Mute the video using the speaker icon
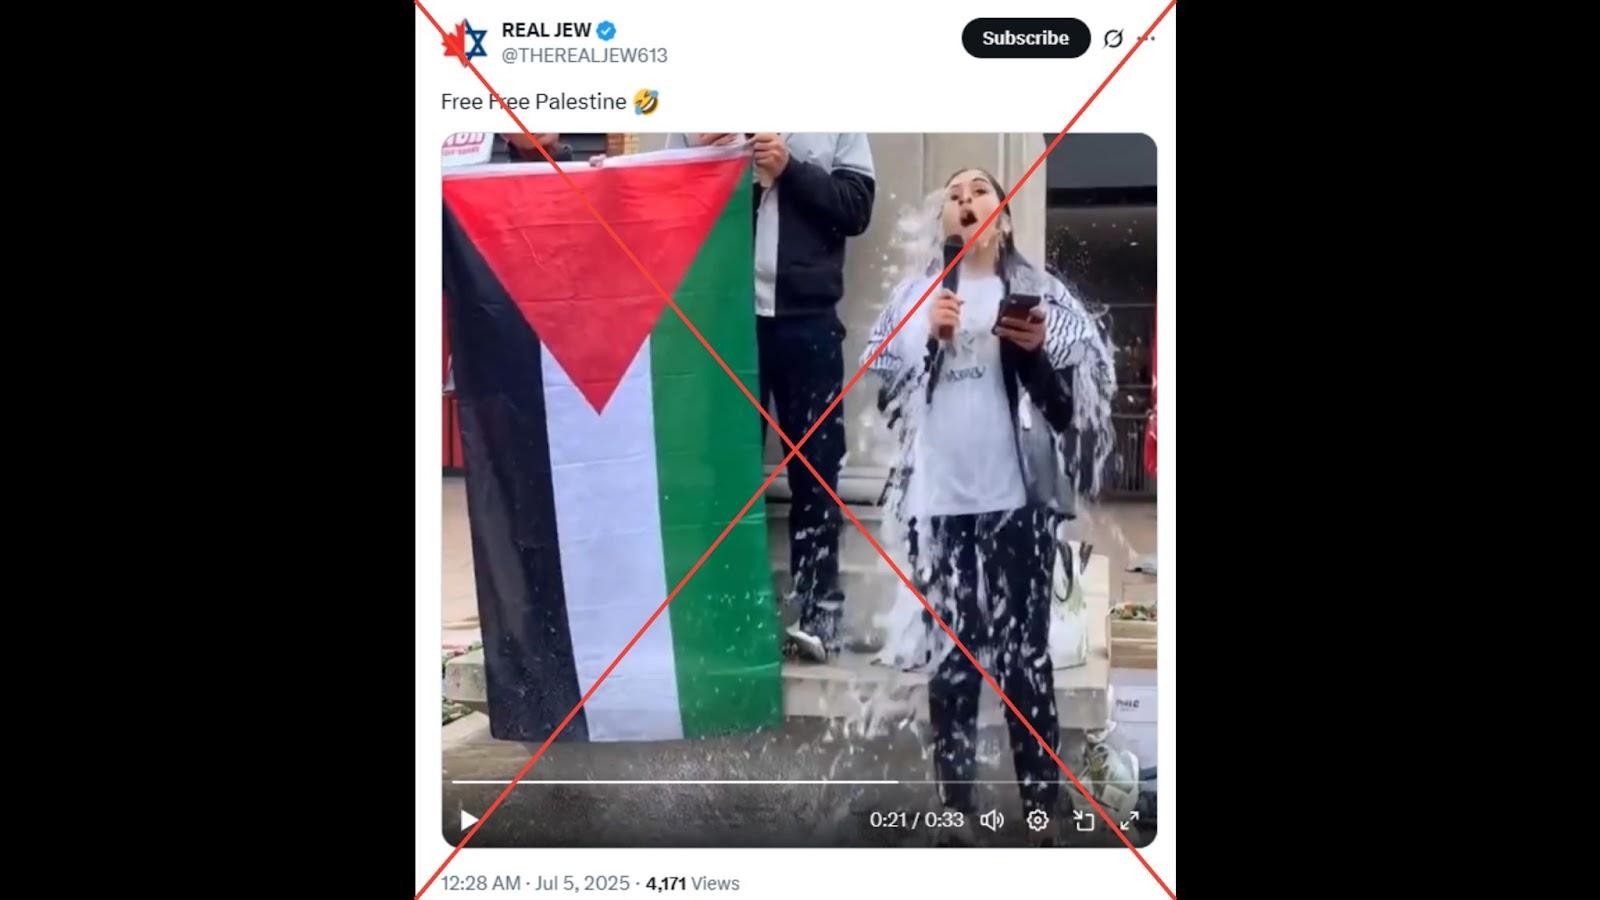The width and height of the screenshot is (1600, 900). point(991,820)
